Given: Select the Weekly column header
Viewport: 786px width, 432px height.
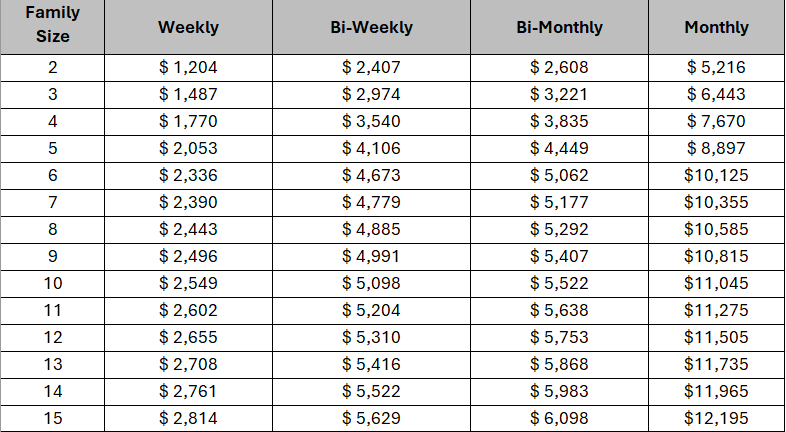Looking at the screenshot, I should point(188,27).
